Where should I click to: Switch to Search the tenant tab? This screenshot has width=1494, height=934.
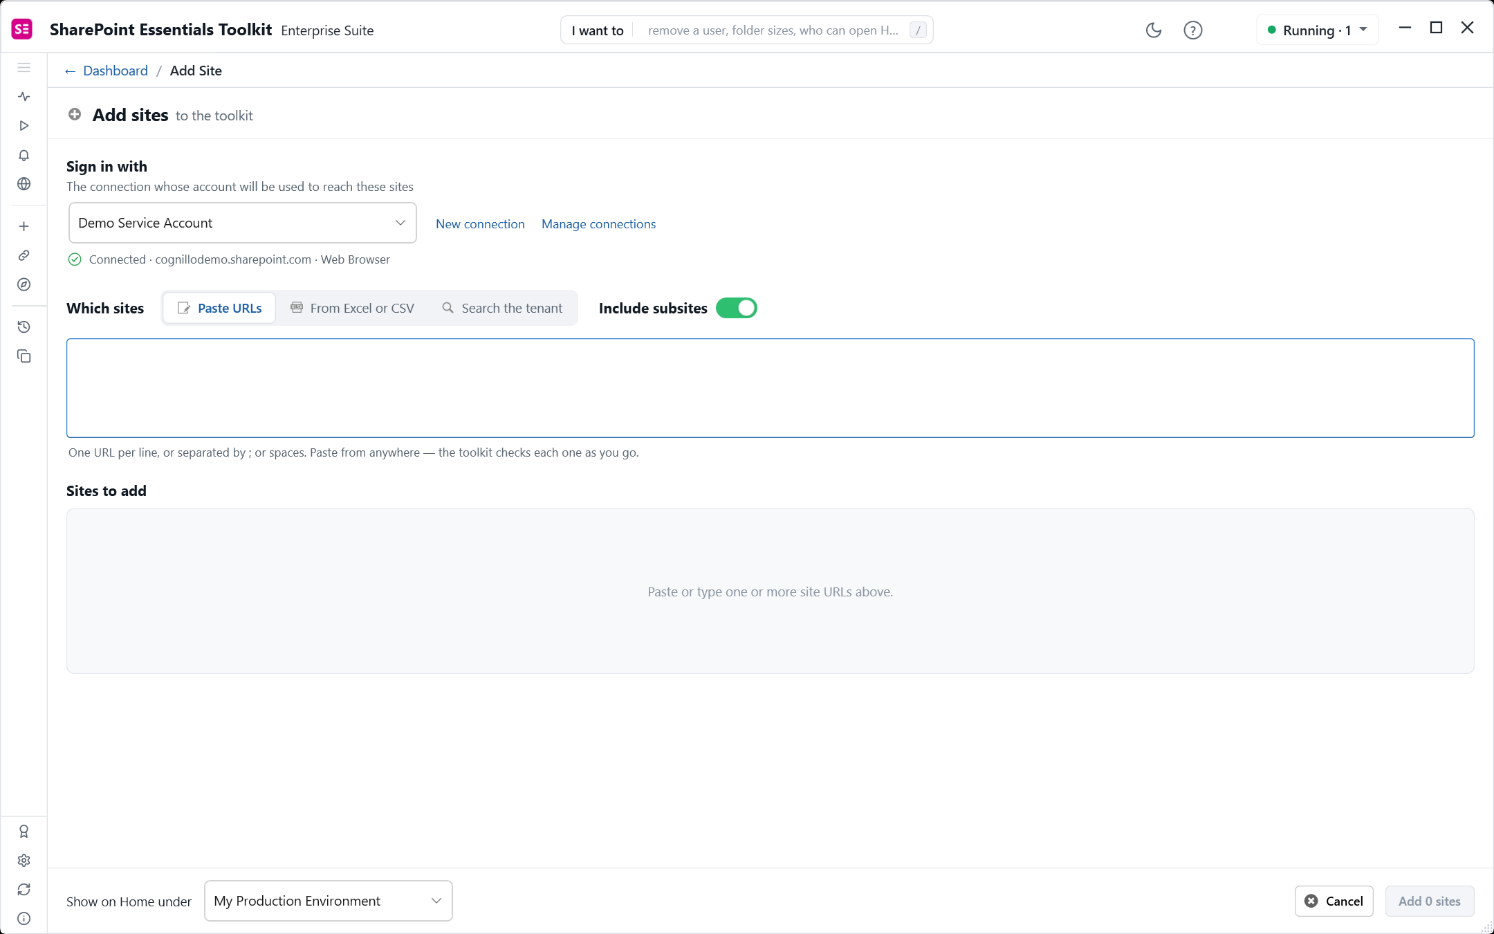(502, 308)
